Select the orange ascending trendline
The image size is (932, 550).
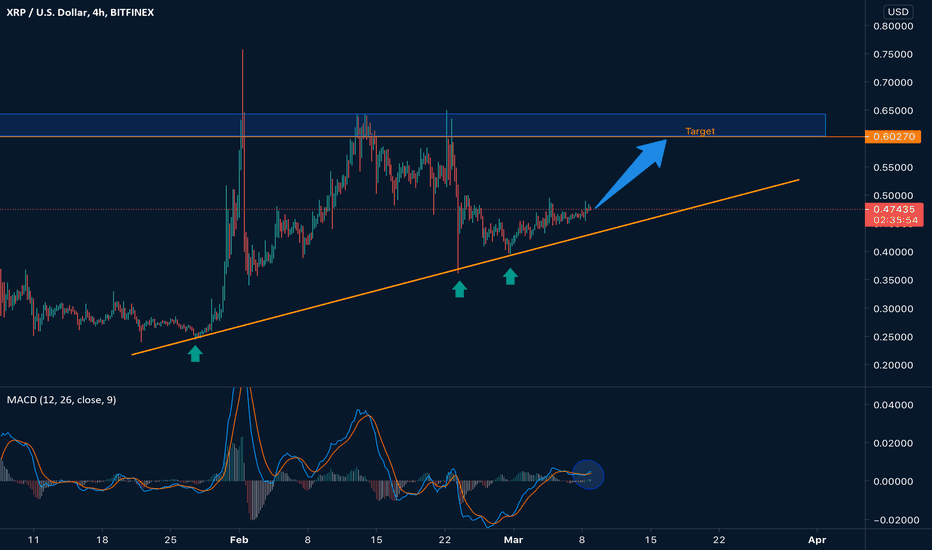coord(465,267)
